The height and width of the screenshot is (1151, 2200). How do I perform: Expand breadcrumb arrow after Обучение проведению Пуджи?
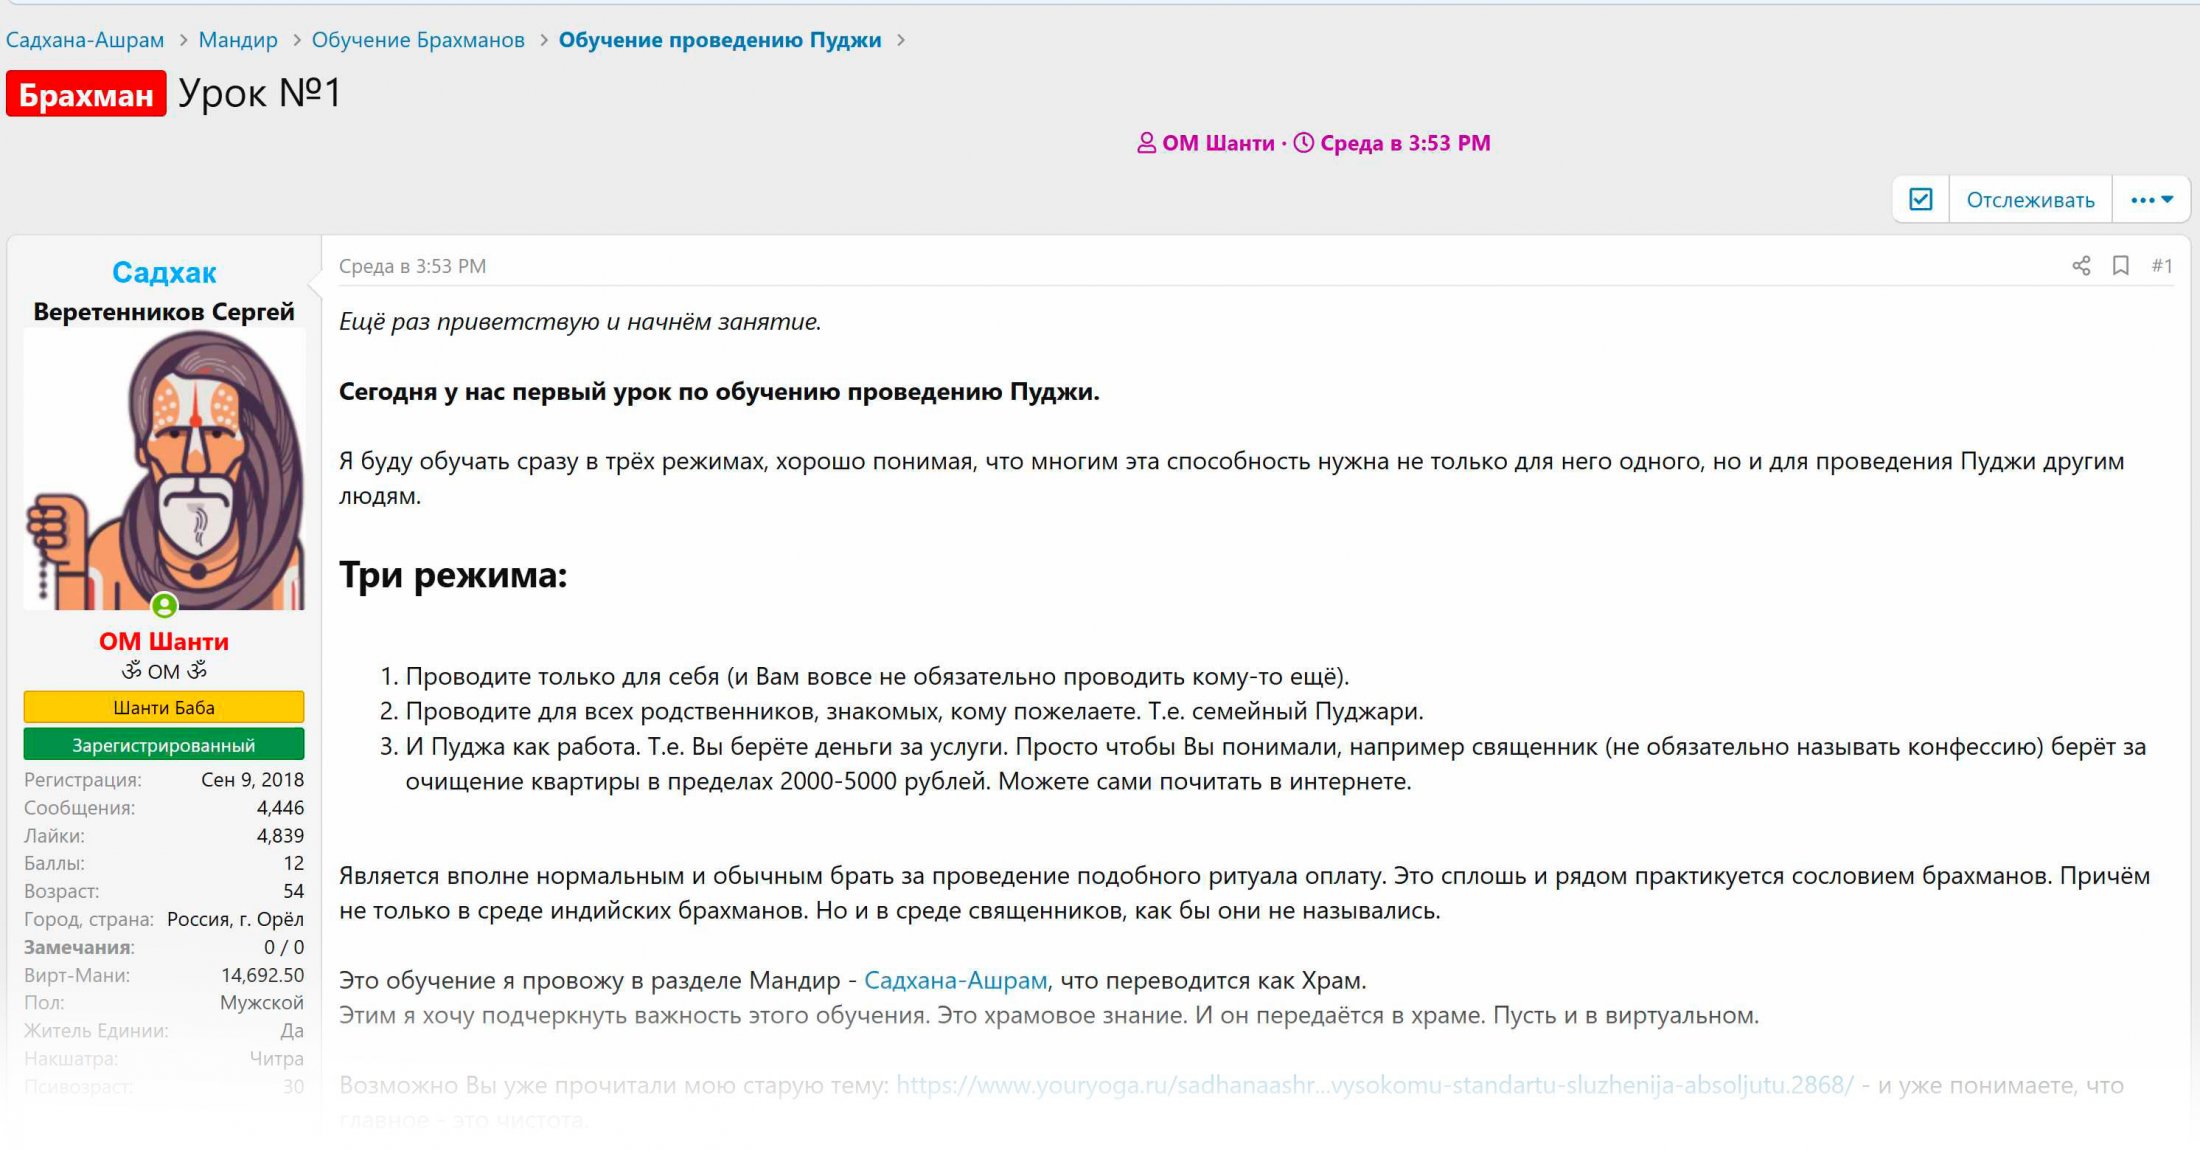[x=902, y=40]
